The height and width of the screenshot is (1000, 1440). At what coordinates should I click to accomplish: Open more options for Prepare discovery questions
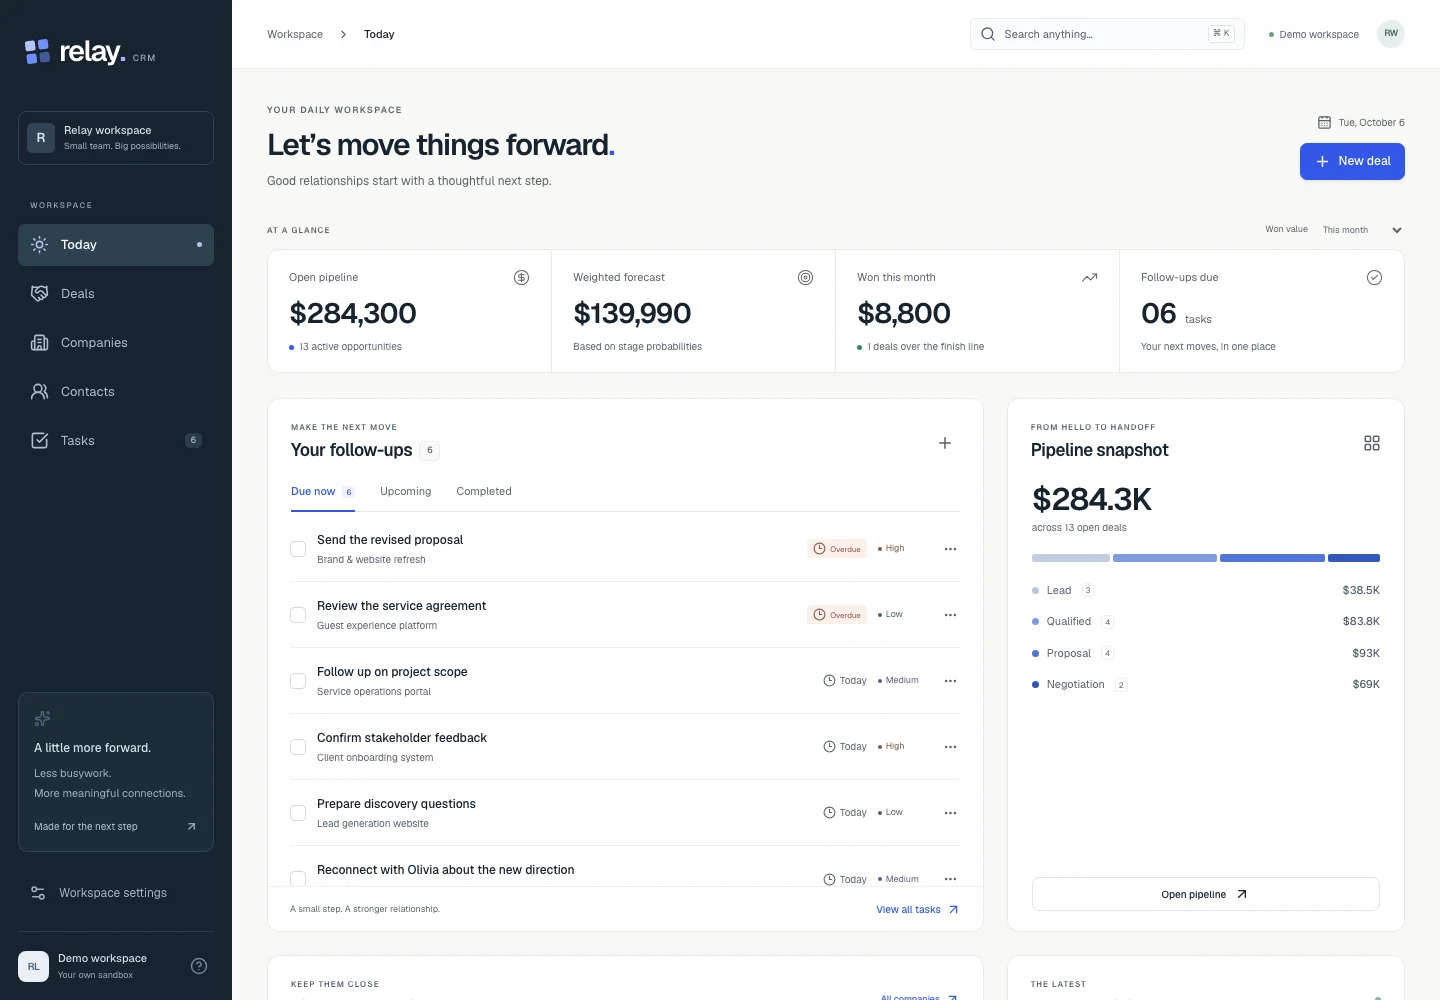950,813
